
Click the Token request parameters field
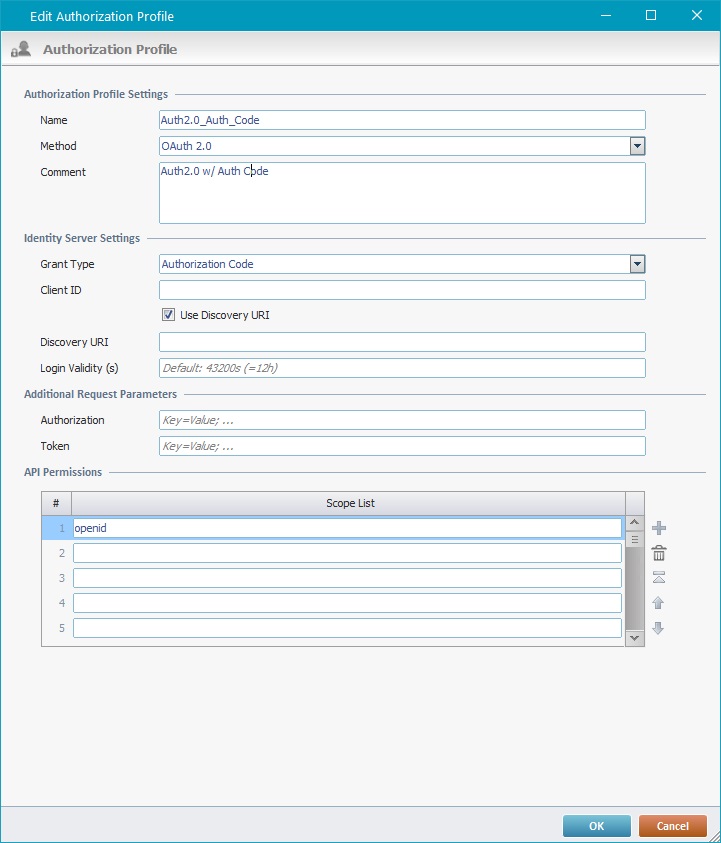tap(402, 446)
